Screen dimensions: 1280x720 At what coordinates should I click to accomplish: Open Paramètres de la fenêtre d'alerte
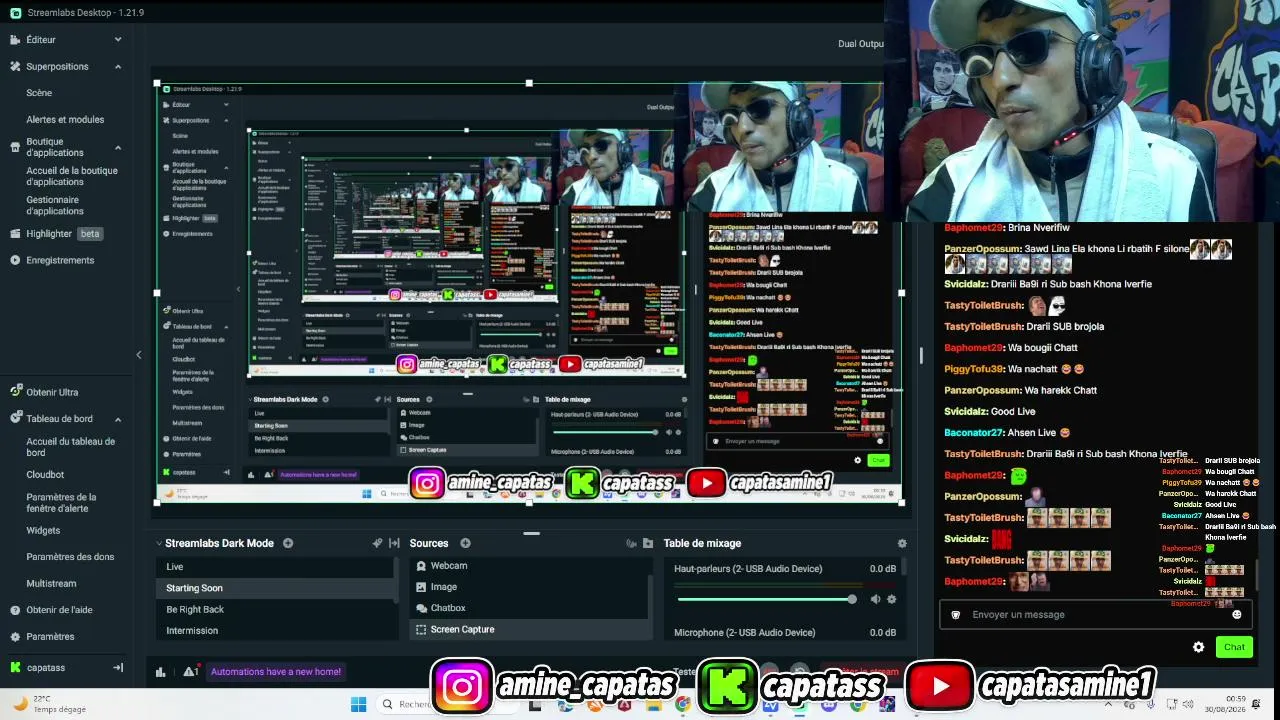(61, 502)
